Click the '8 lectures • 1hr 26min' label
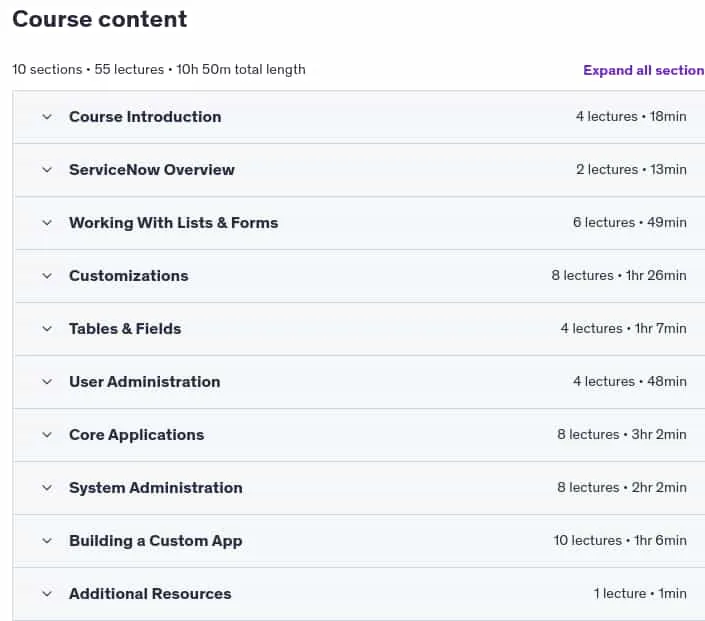Screen dimensions: 705x621 pyautogui.click(x=619, y=275)
